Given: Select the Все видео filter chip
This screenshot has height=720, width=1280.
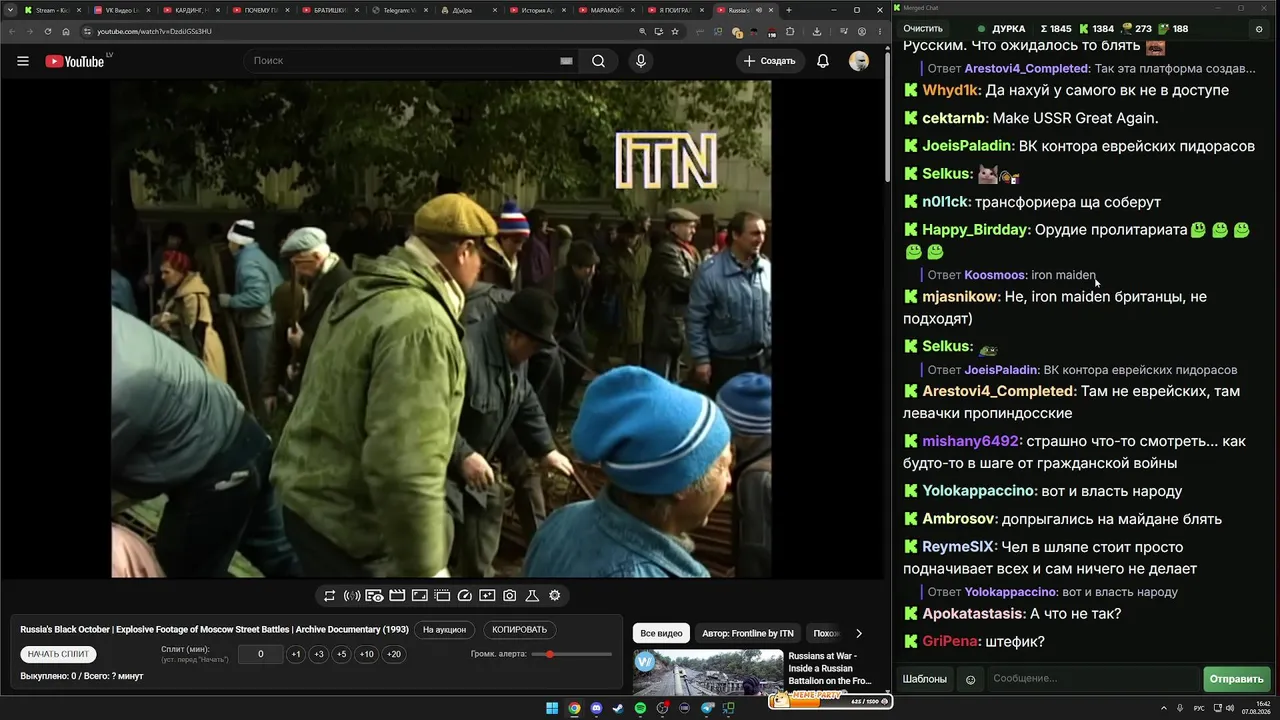Looking at the screenshot, I should coord(661,633).
